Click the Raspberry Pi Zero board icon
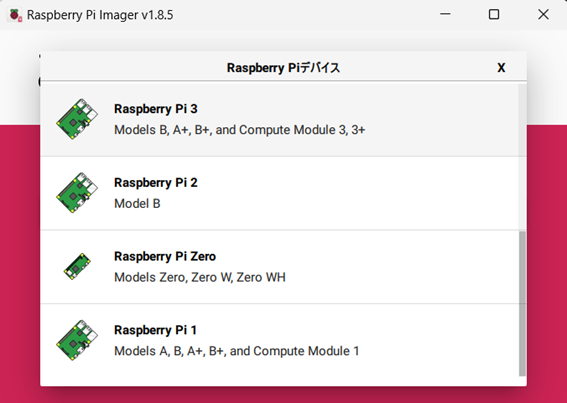The image size is (567, 403). coord(77,266)
